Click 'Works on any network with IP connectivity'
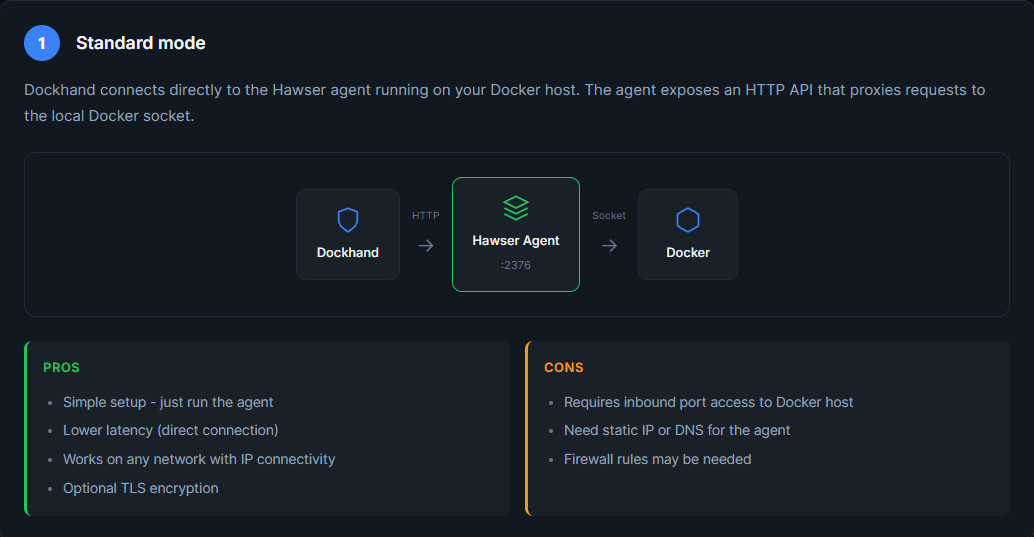Image resolution: width=1034 pixels, height=537 pixels. [x=199, y=459]
